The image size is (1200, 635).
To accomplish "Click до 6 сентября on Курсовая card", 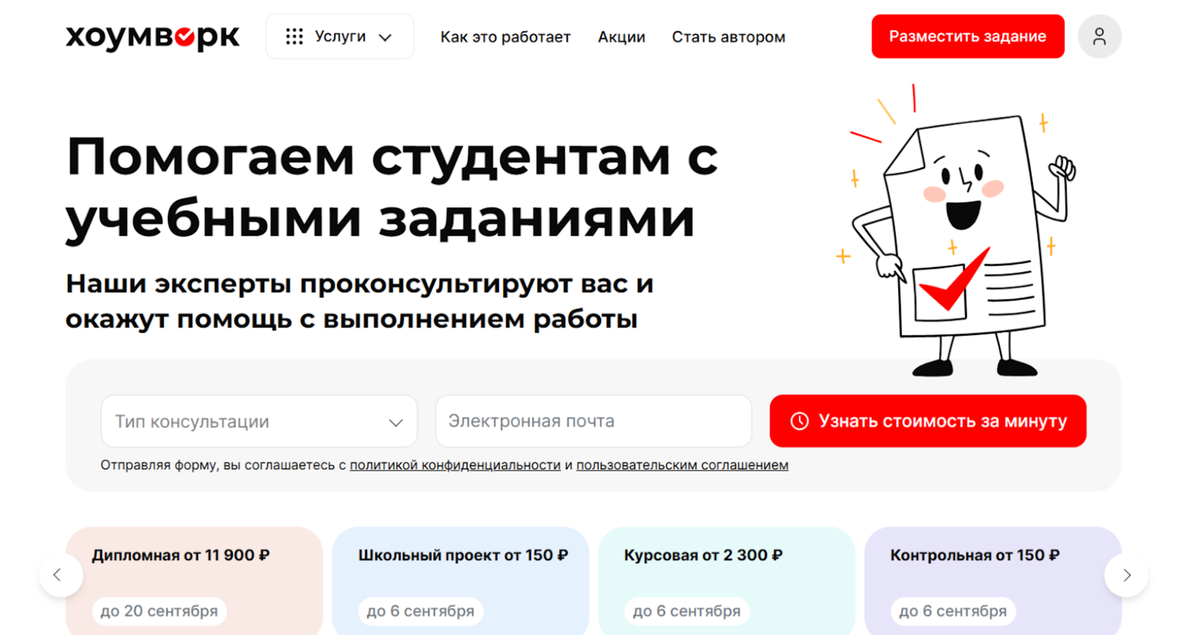I will coord(687,611).
